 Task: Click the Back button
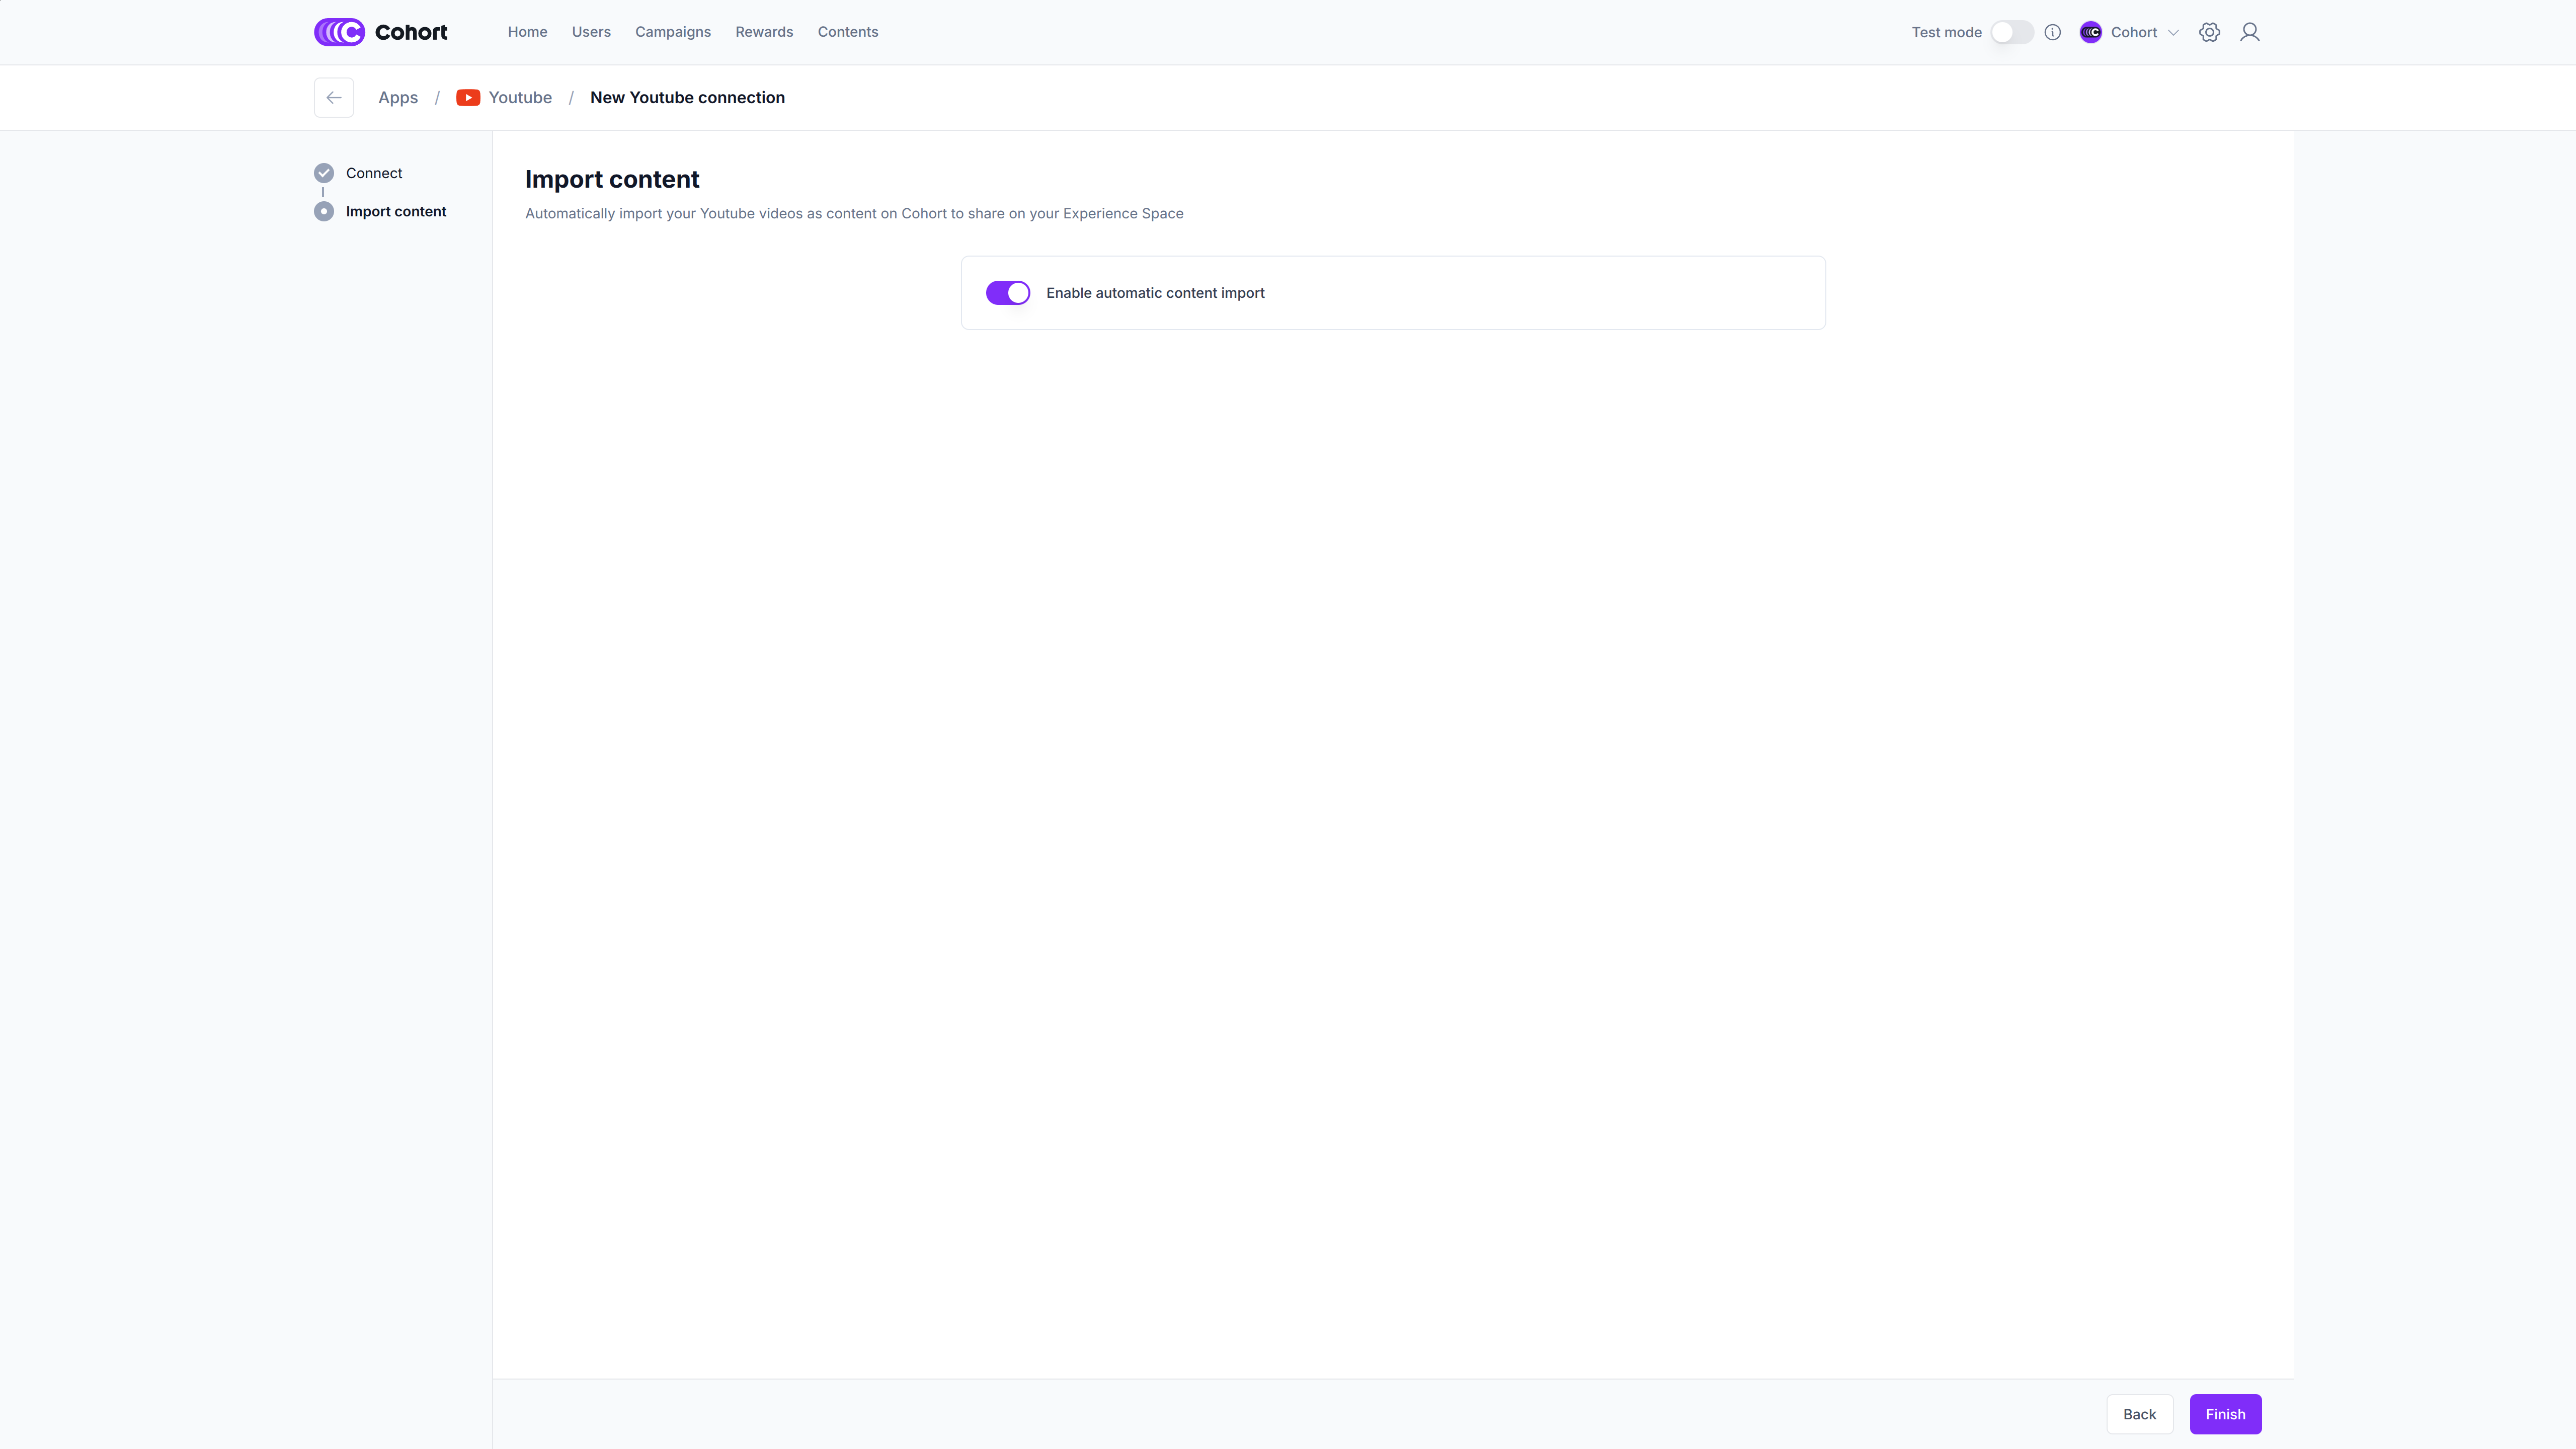[2139, 1414]
